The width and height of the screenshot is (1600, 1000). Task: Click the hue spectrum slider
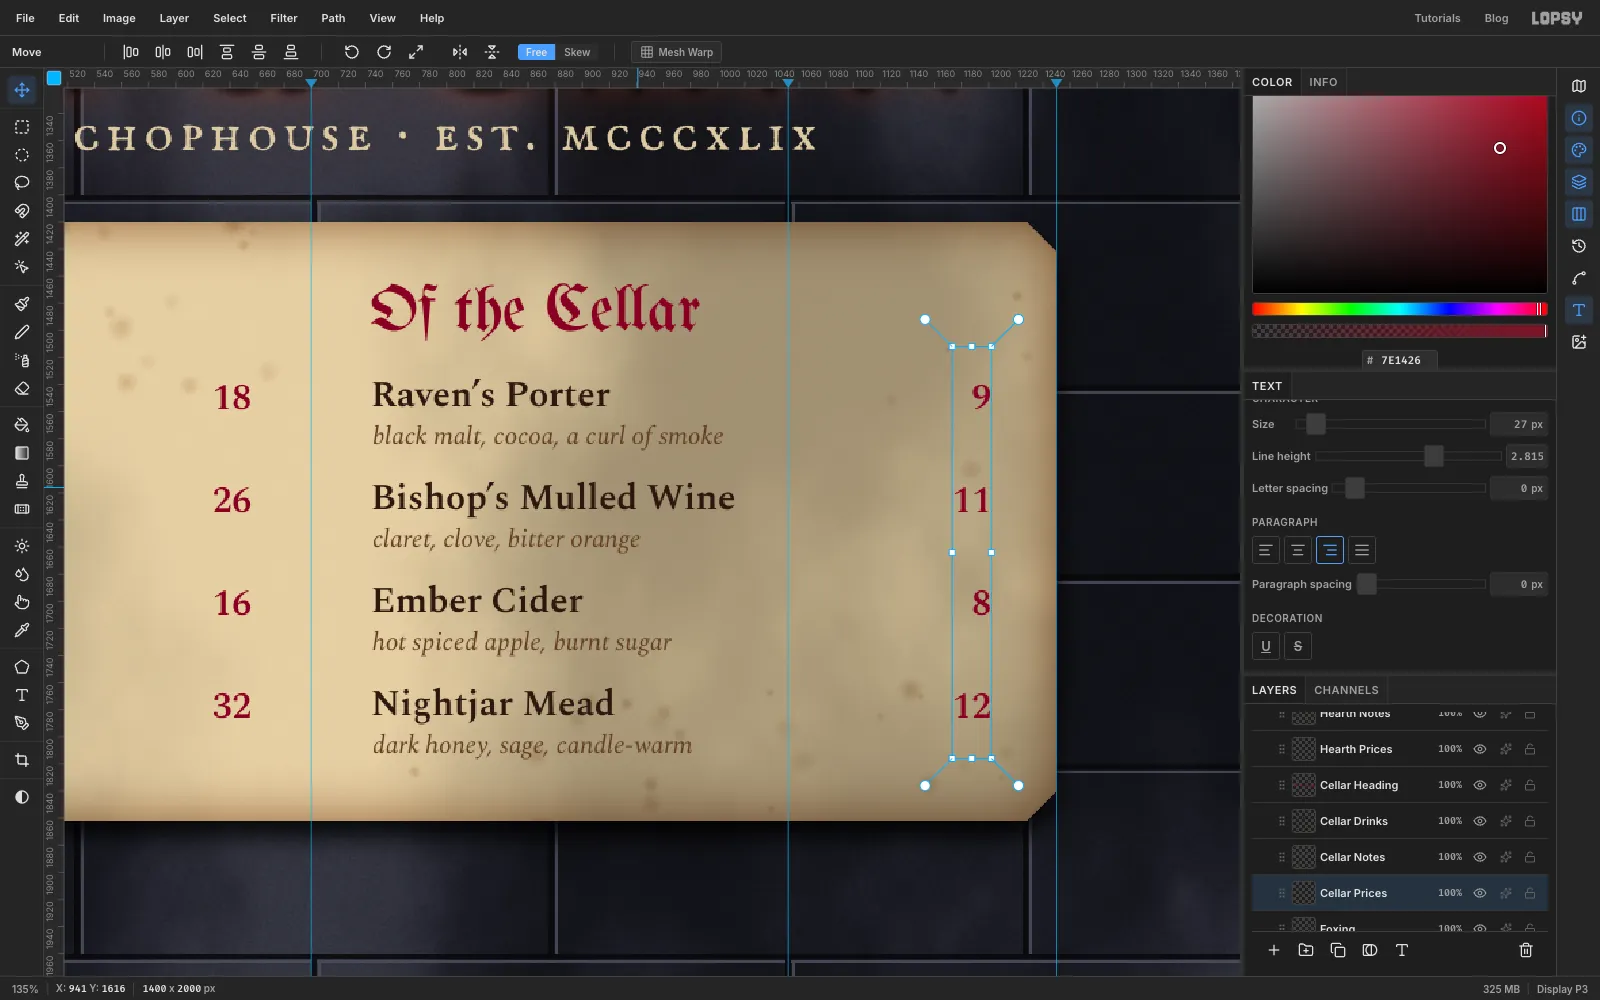tap(1399, 309)
